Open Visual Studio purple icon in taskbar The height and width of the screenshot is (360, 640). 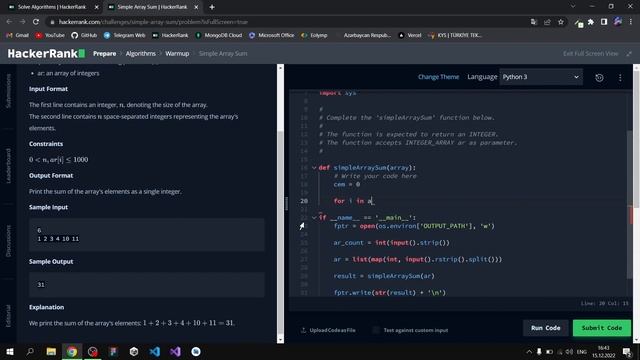click(x=175, y=351)
